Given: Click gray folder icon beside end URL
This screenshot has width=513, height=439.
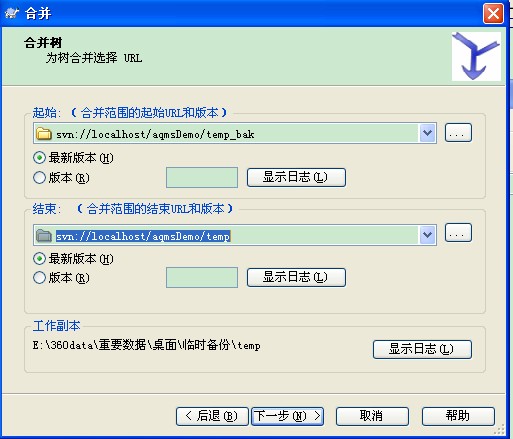Looking at the screenshot, I should [x=44, y=235].
